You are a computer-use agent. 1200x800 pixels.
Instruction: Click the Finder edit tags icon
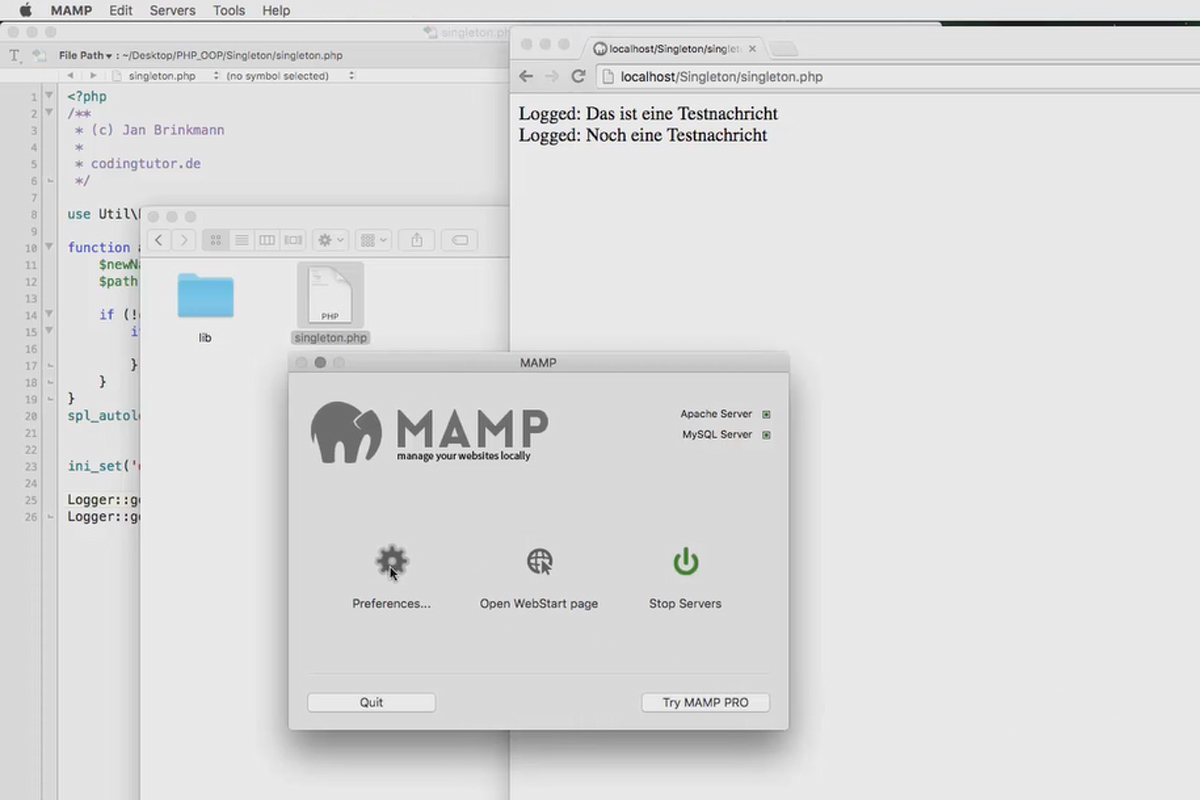pos(459,240)
